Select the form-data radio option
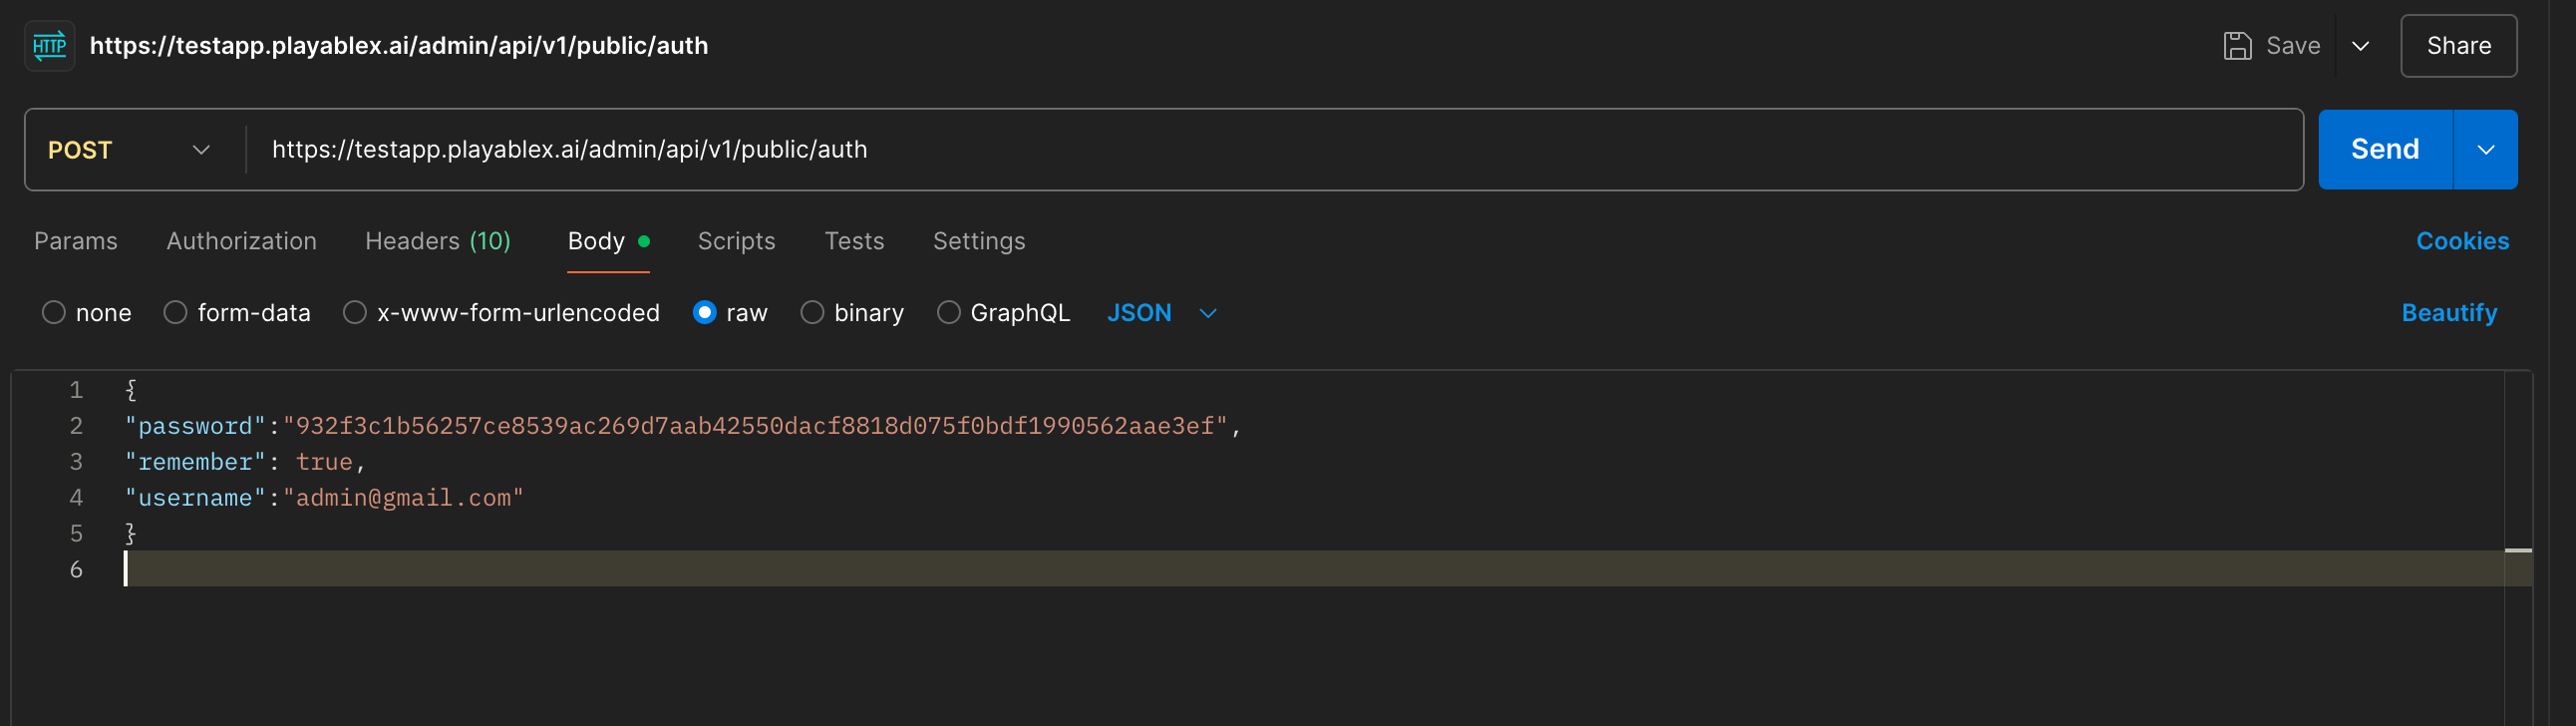 coord(176,313)
